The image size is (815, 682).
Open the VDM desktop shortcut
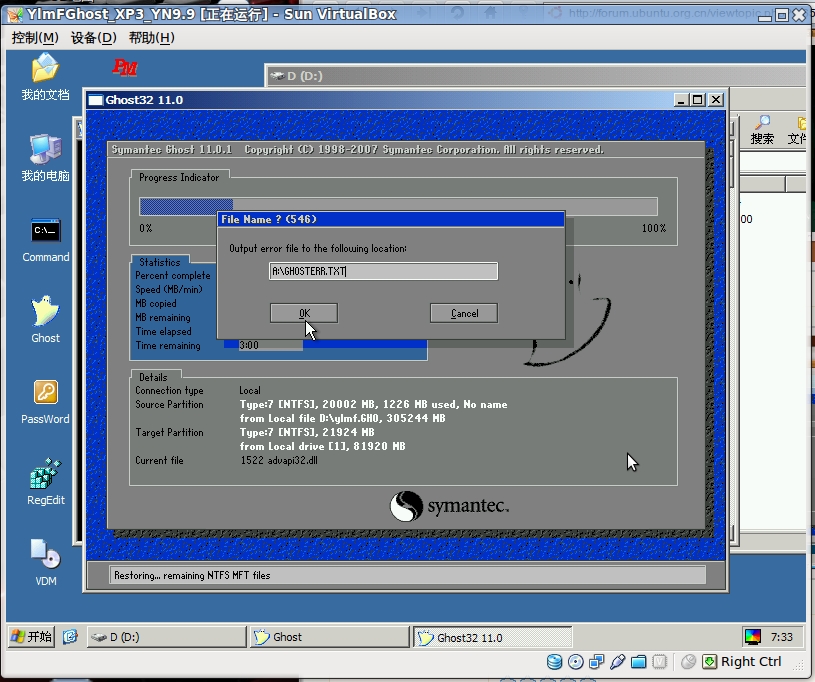46,563
